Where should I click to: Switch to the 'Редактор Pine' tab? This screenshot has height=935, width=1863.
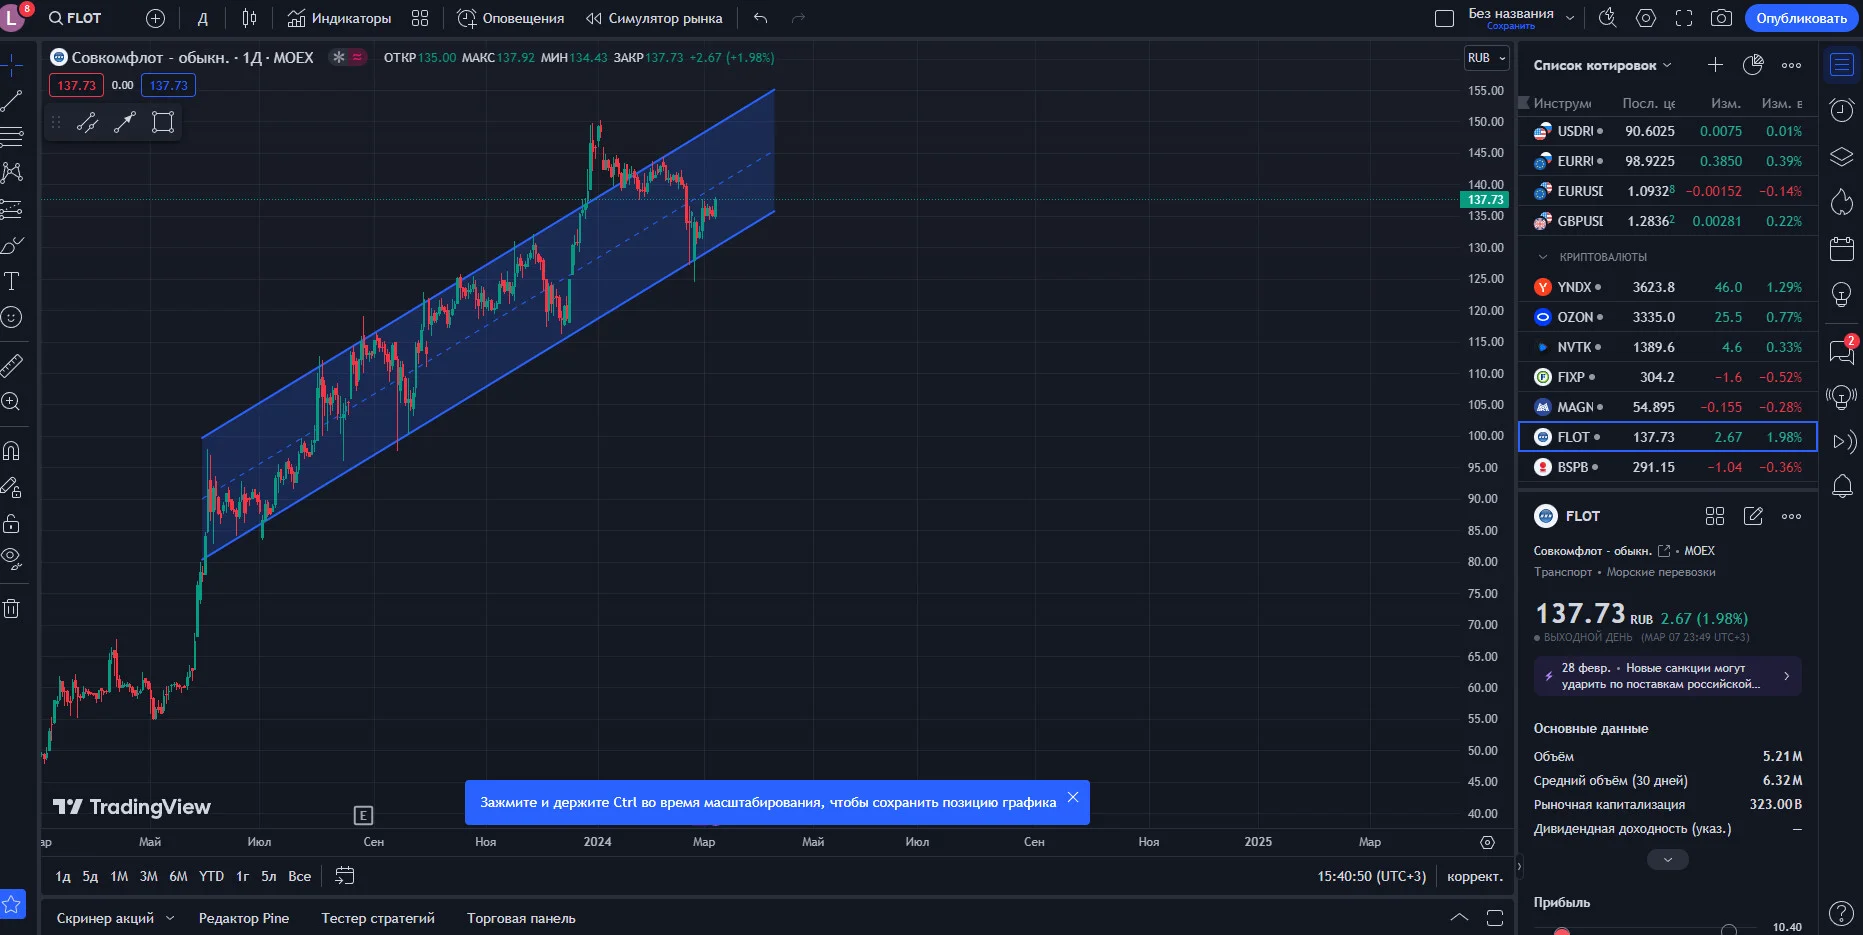coord(244,918)
